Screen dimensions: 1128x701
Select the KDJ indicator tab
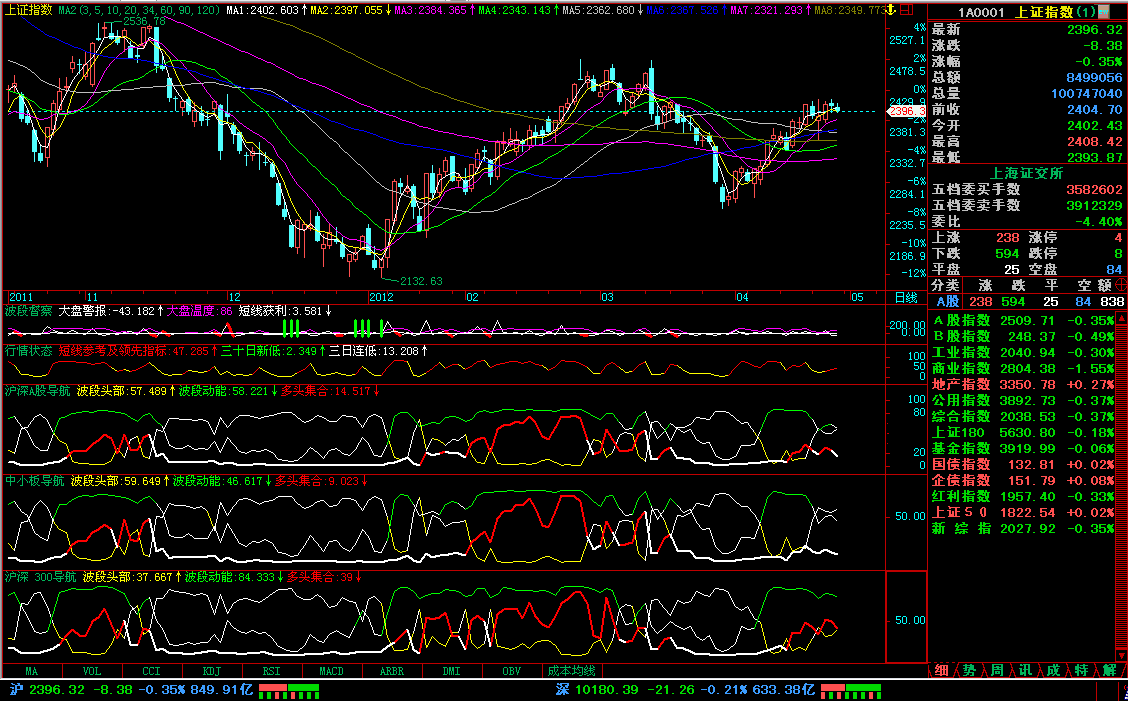point(212,671)
